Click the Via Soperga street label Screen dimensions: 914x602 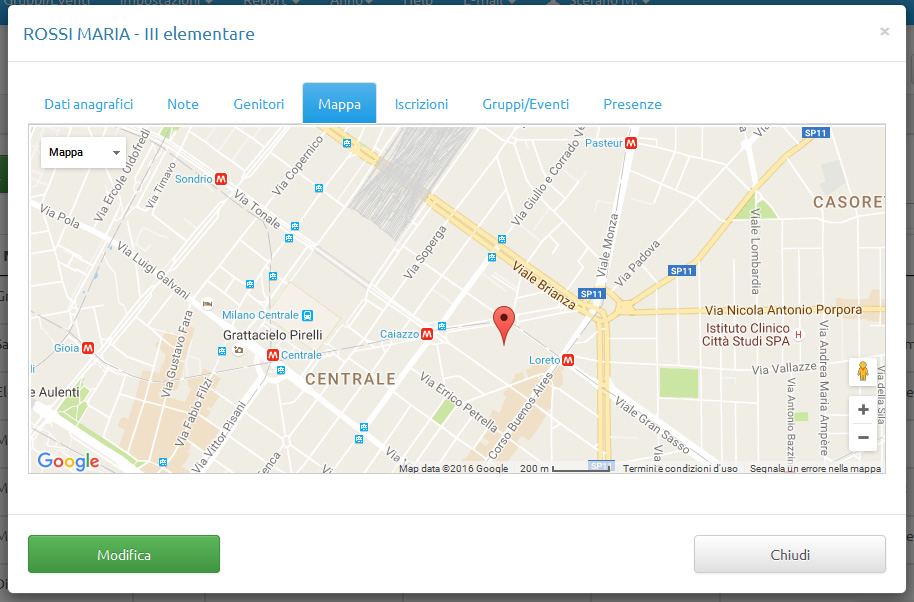pos(426,252)
